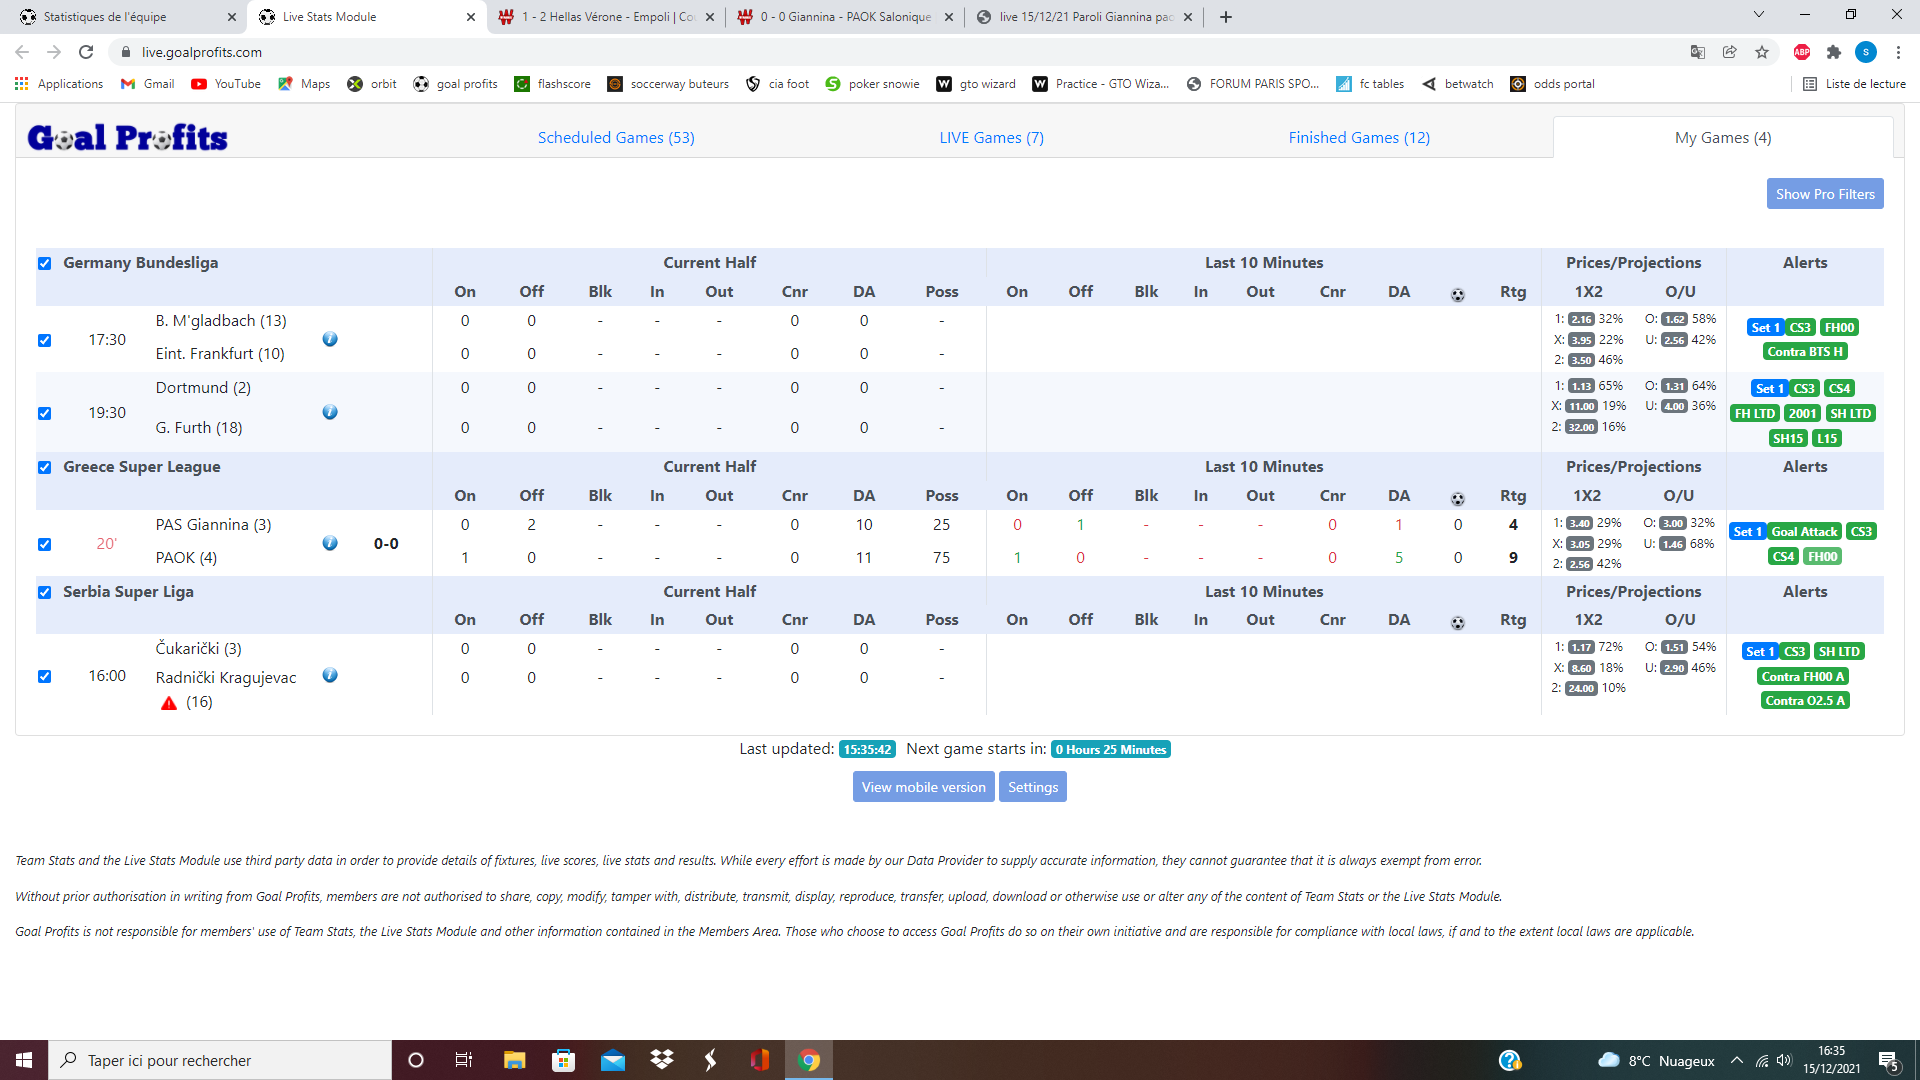The height and width of the screenshot is (1080, 1920).
Task: Toggle Serbia Super Liga checkbox
Action: click(x=44, y=592)
